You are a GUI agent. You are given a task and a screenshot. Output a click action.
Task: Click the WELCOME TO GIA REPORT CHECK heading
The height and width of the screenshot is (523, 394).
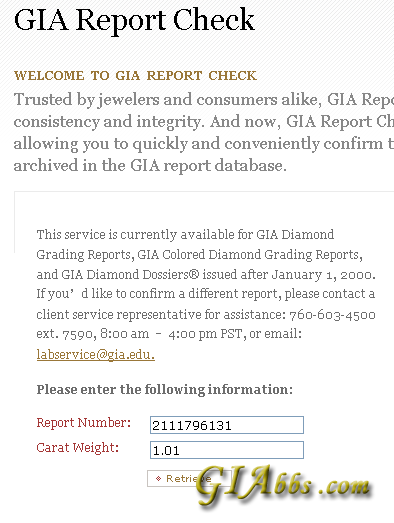[x=135, y=76]
